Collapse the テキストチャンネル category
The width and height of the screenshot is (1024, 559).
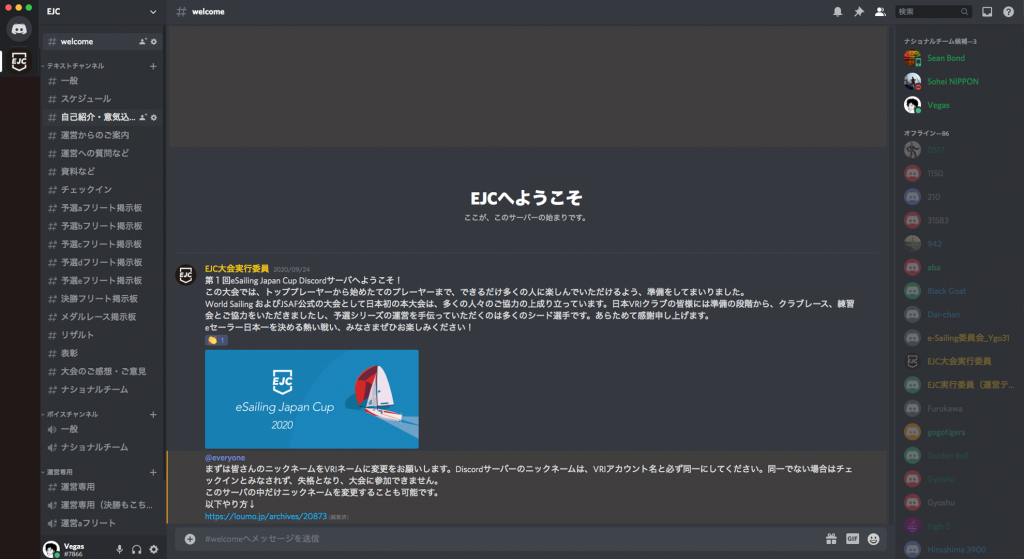74,66
